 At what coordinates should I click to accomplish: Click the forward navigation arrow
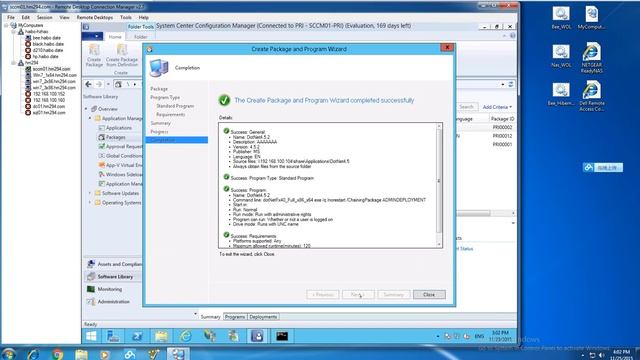click(99, 84)
